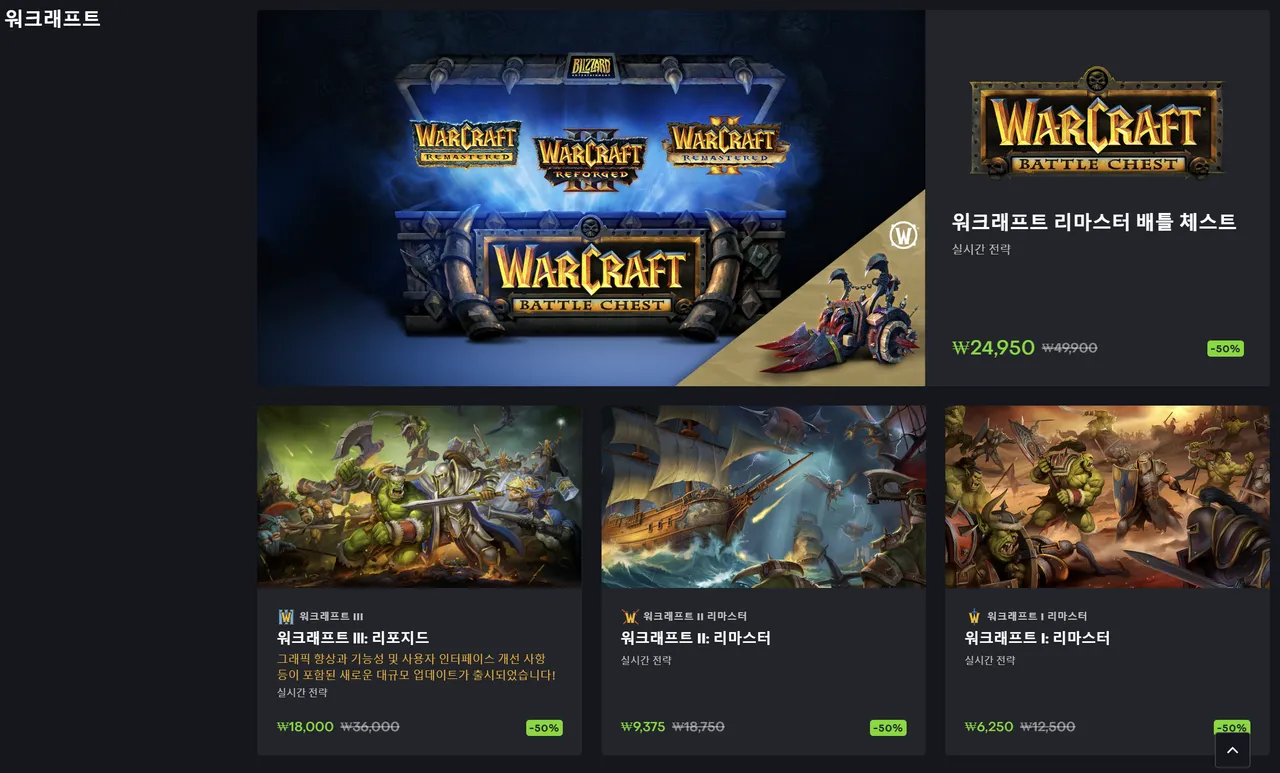Screen dimensions: 1280x773
Task: Select the 워크래프트 리마스터 배틀 체스트 title
Action: coord(1094,222)
